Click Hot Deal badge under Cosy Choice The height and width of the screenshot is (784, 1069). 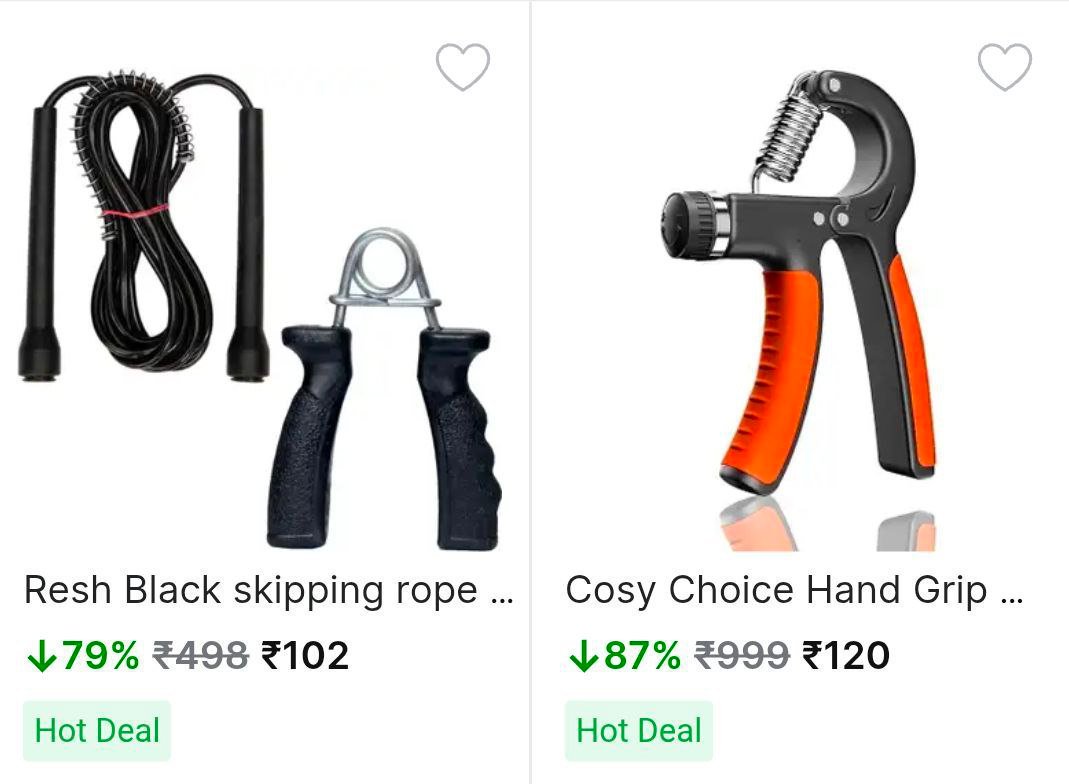639,731
